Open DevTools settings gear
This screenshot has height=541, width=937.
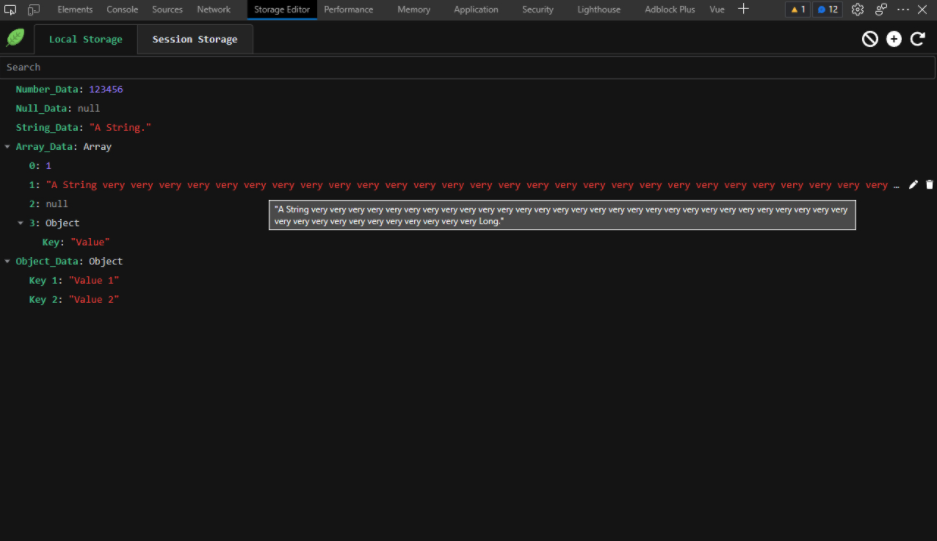coord(857,9)
